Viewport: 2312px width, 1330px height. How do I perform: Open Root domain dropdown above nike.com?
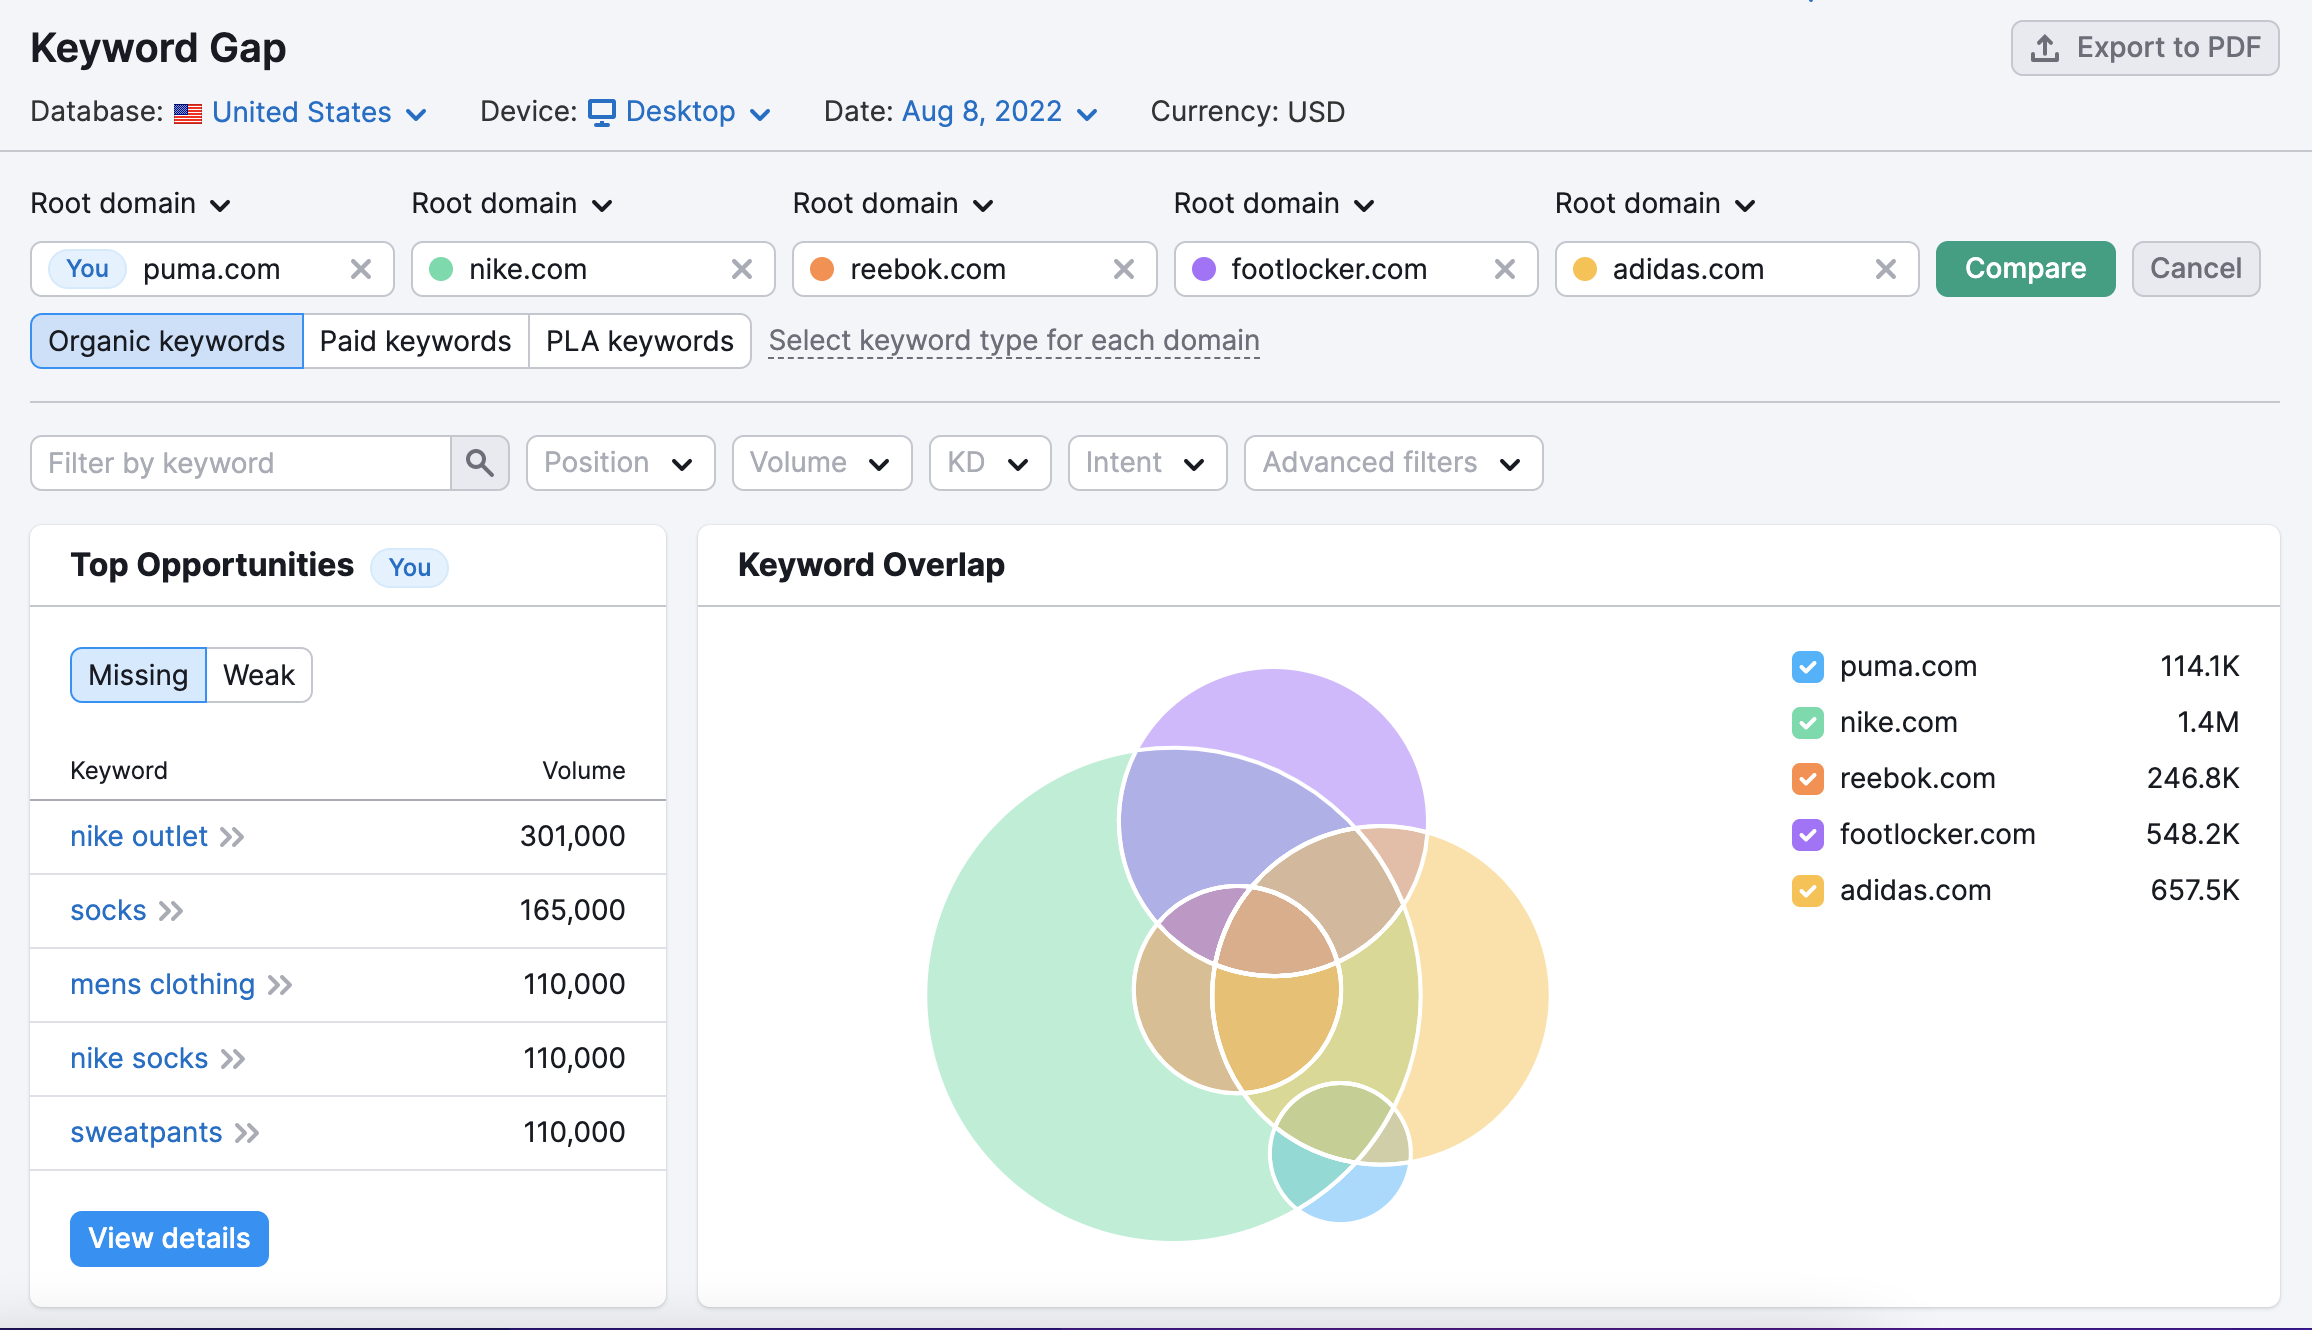click(x=512, y=204)
